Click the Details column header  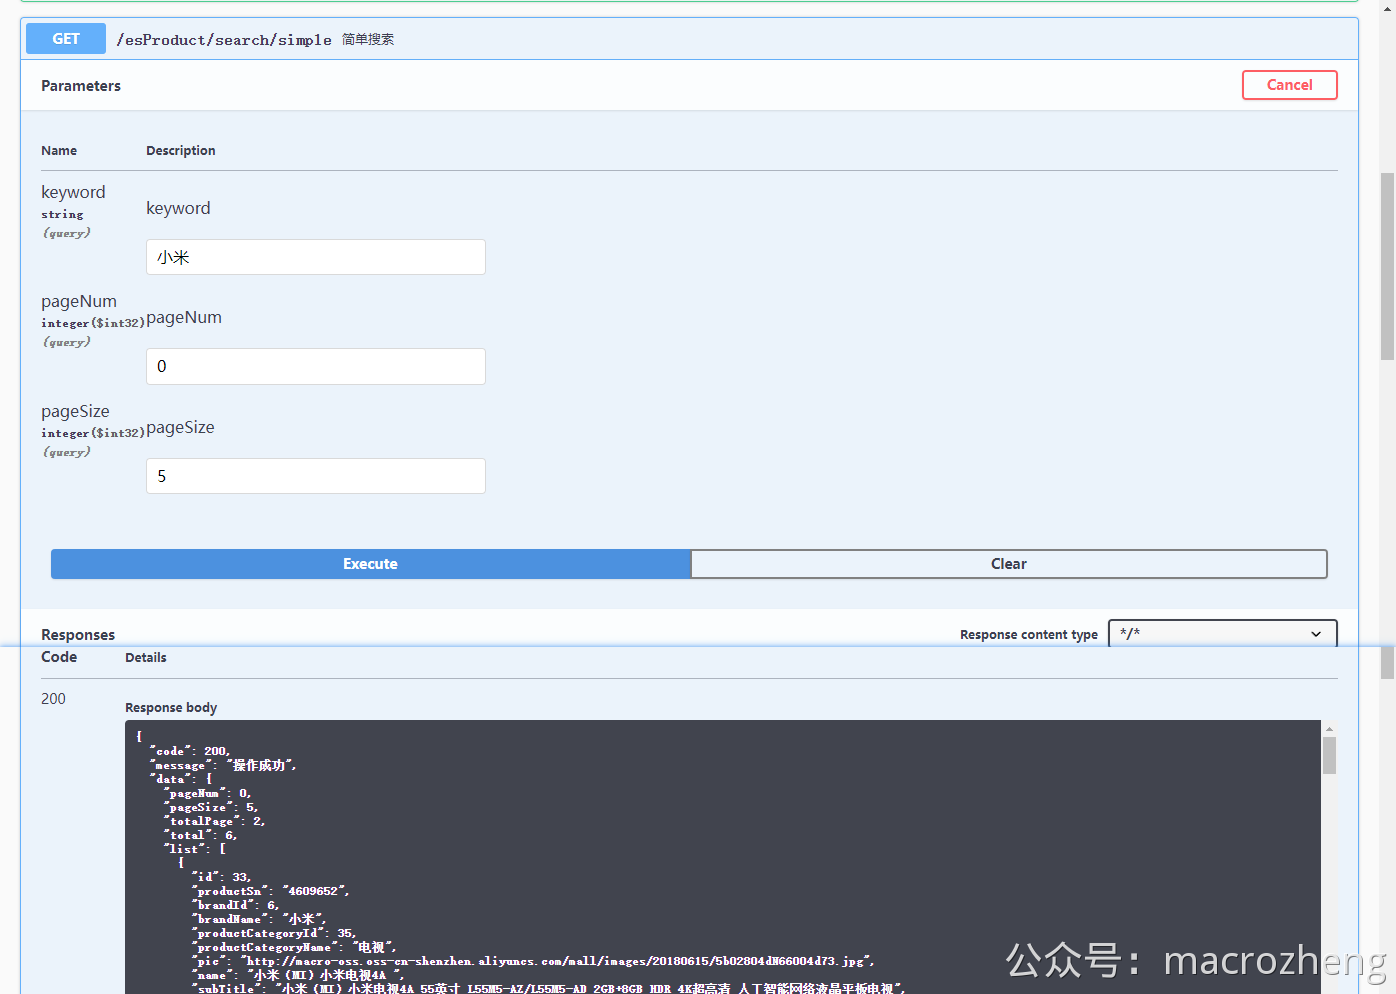click(x=146, y=658)
